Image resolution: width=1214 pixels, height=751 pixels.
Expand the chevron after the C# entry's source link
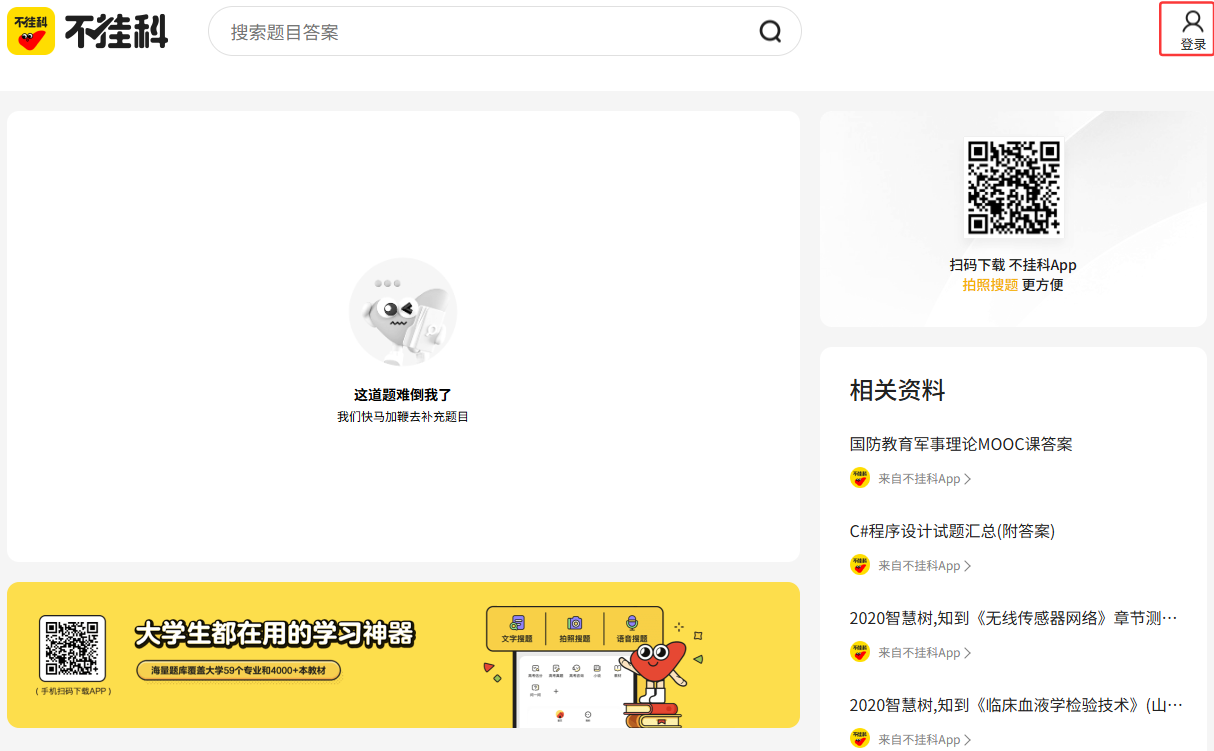click(x=969, y=565)
